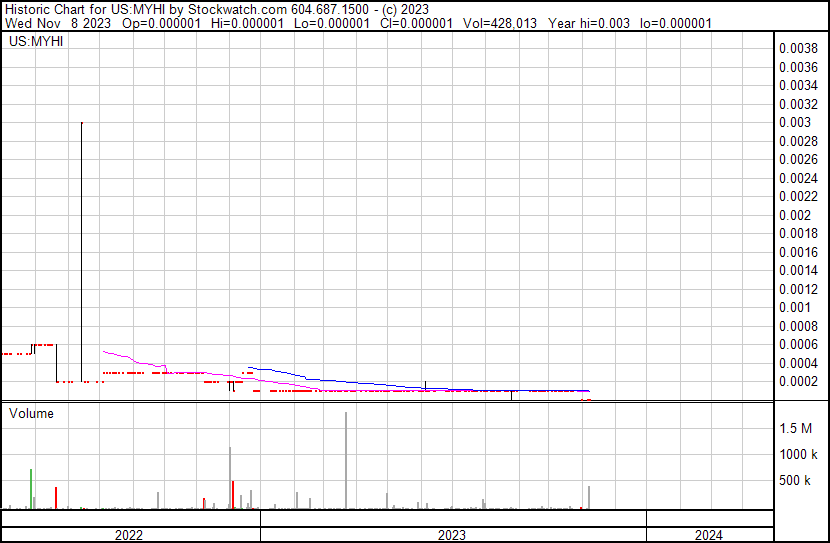Click the Volume panel label

pos(31,413)
